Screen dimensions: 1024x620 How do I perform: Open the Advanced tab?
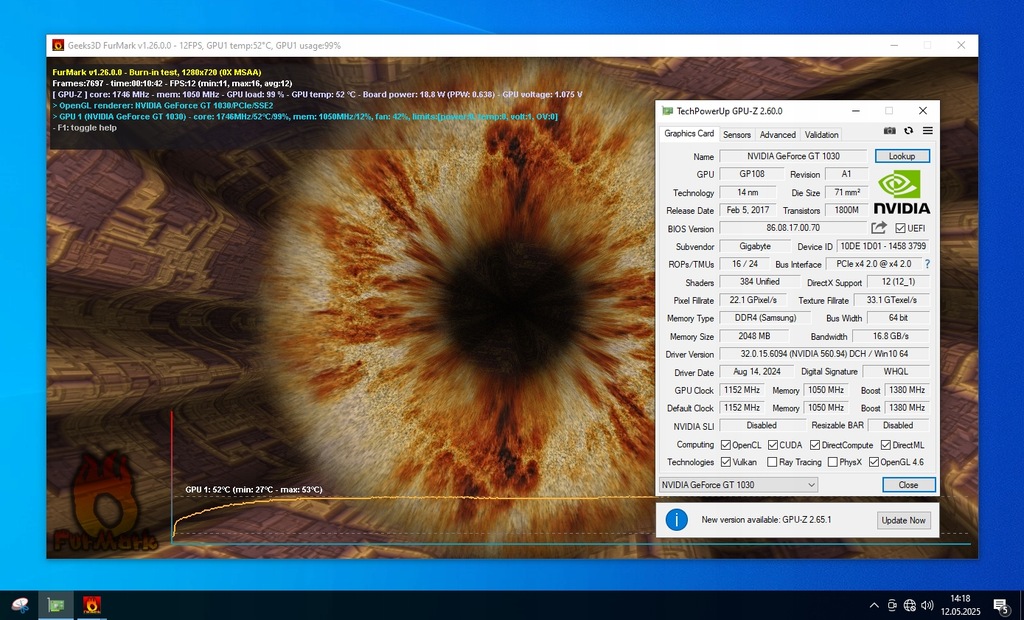point(777,135)
